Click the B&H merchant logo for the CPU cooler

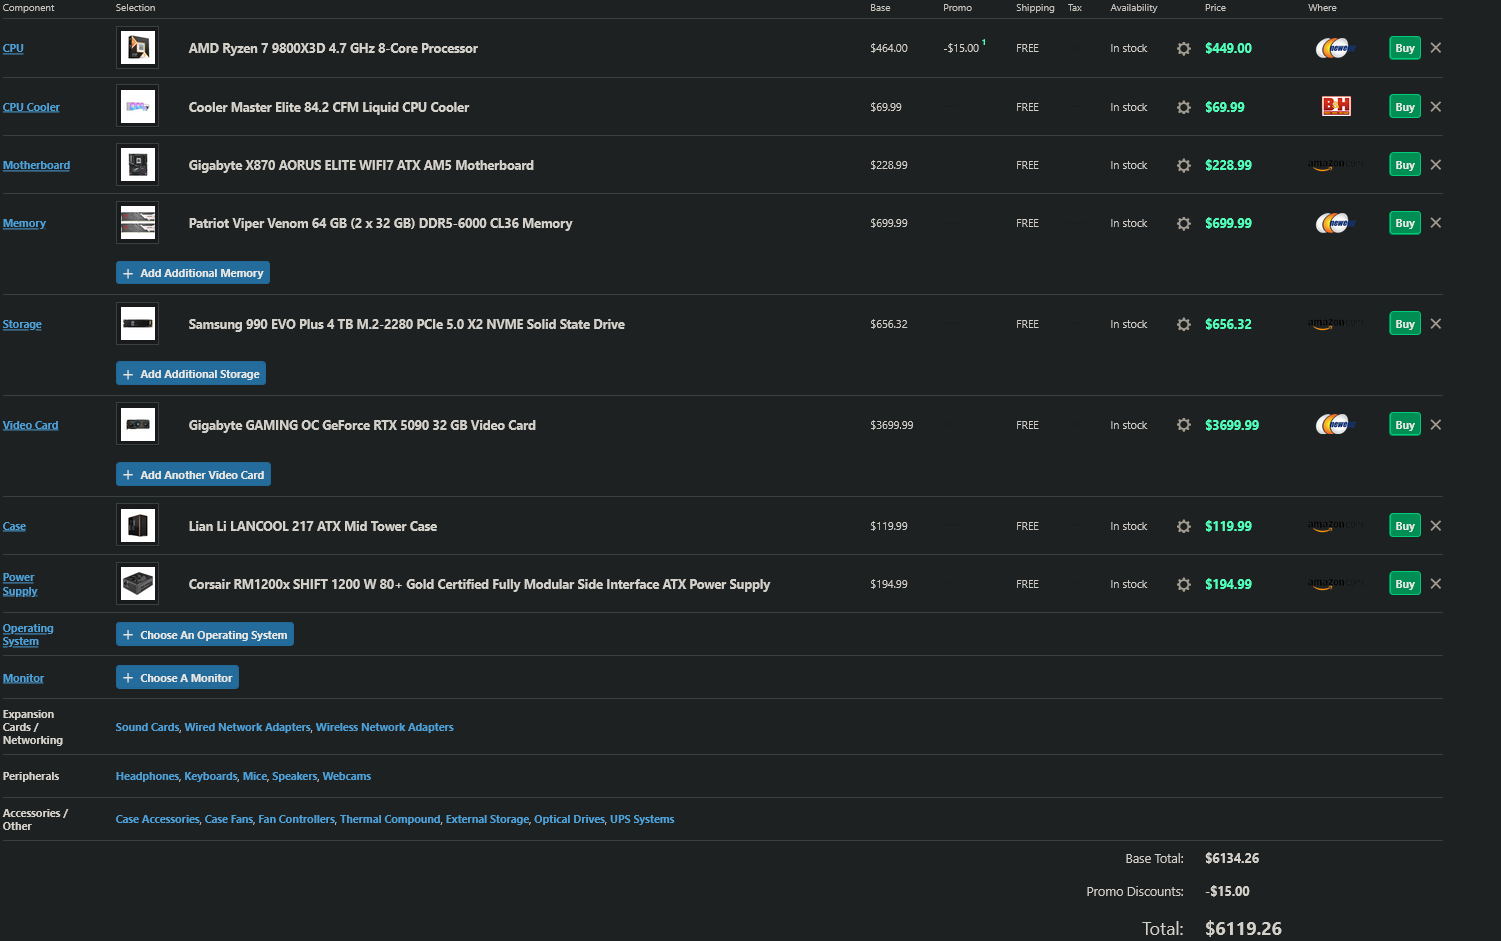(x=1336, y=106)
